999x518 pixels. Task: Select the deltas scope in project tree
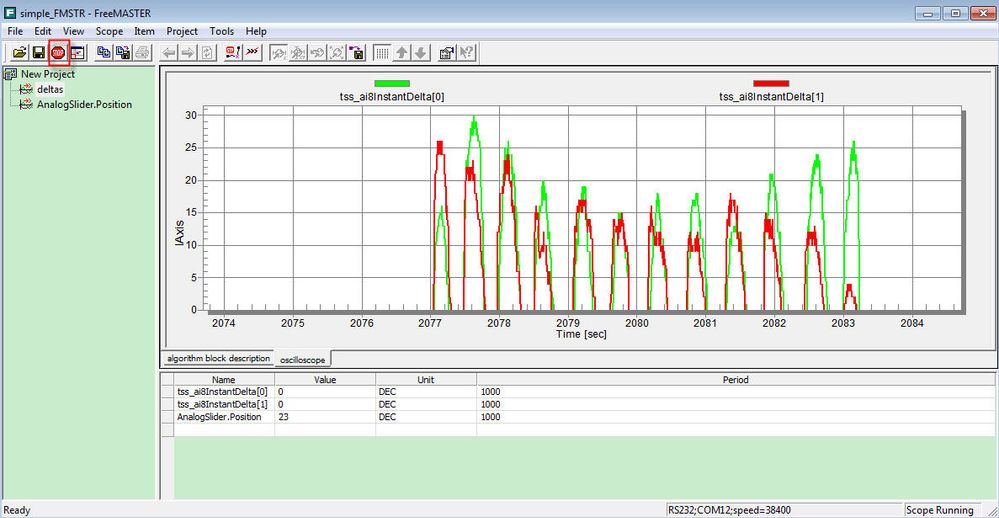click(x=50, y=89)
